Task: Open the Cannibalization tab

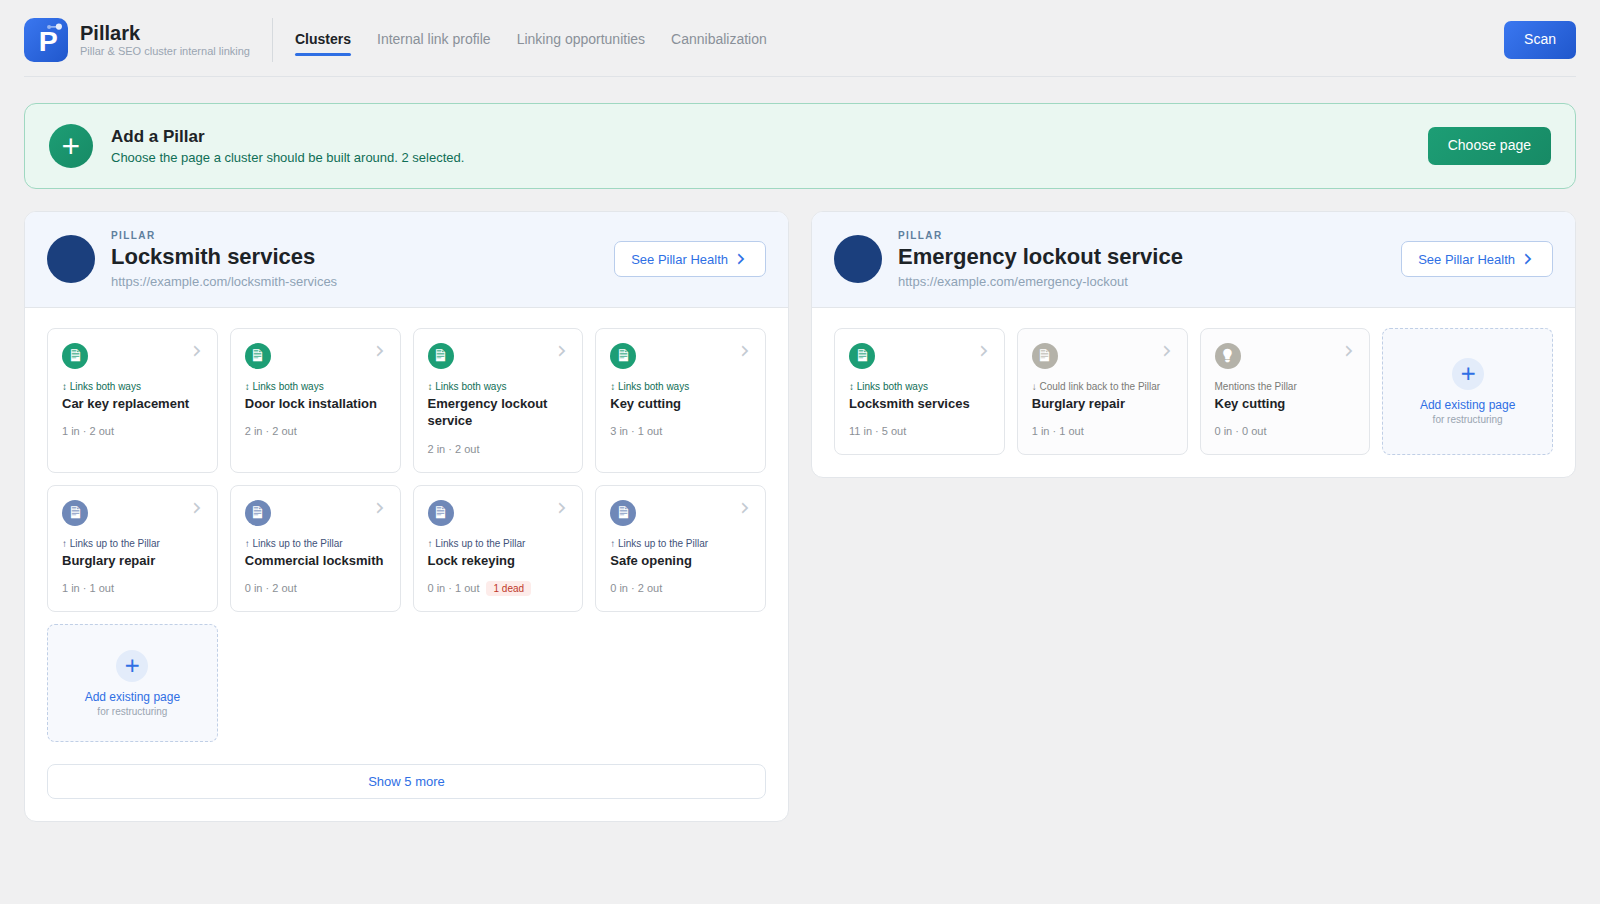Action: tap(719, 39)
